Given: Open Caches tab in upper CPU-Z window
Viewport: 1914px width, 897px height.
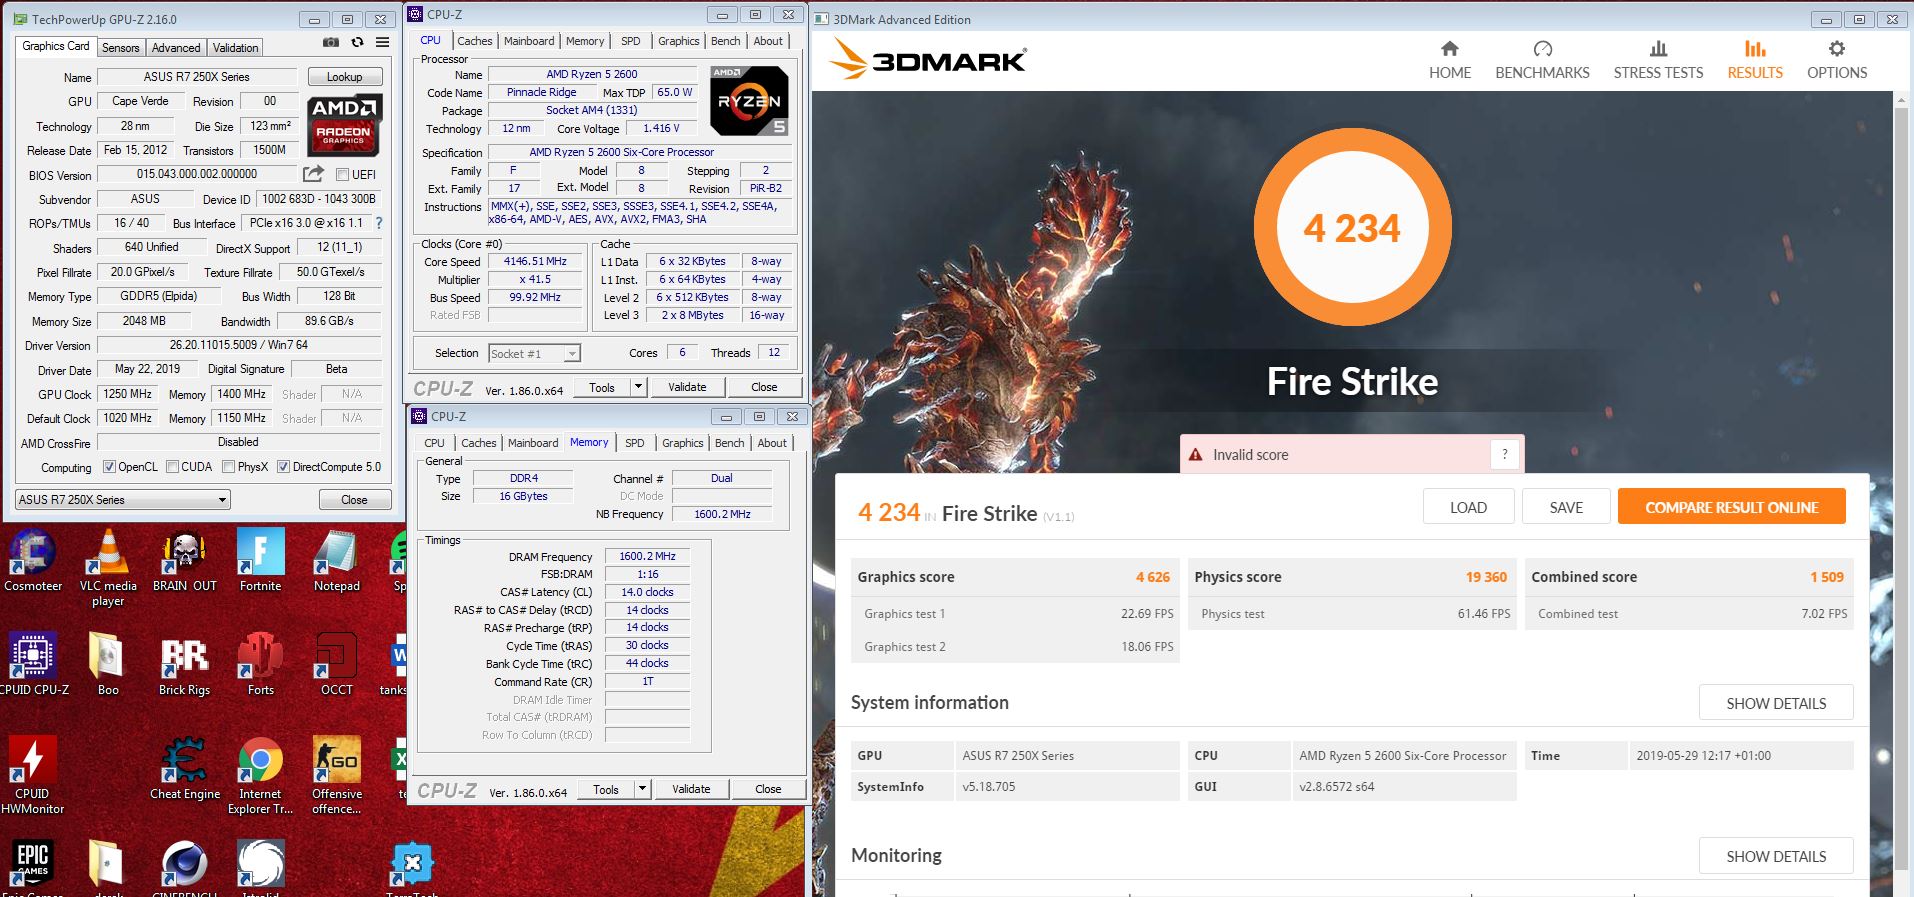Looking at the screenshot, I should pyautogui.click(x=474, y=41).
